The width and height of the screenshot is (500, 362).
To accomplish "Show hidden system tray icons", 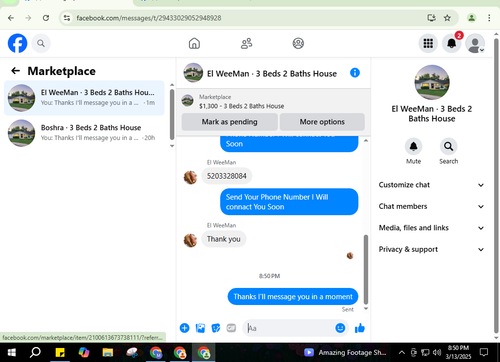I will [402, 352].
